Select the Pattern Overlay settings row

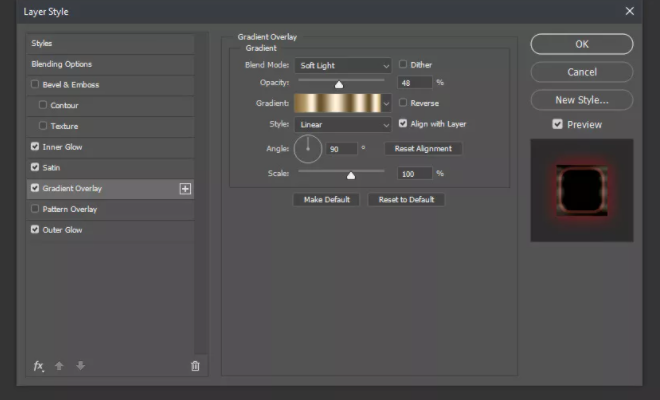[x=110, y=209]
